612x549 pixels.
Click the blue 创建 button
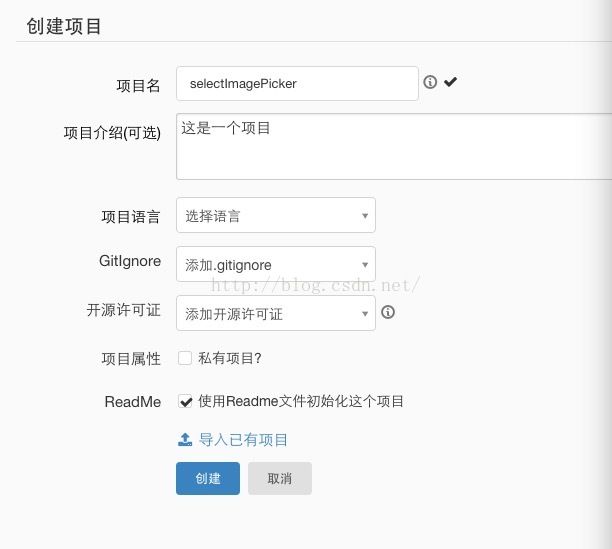[x=208, y=478]
